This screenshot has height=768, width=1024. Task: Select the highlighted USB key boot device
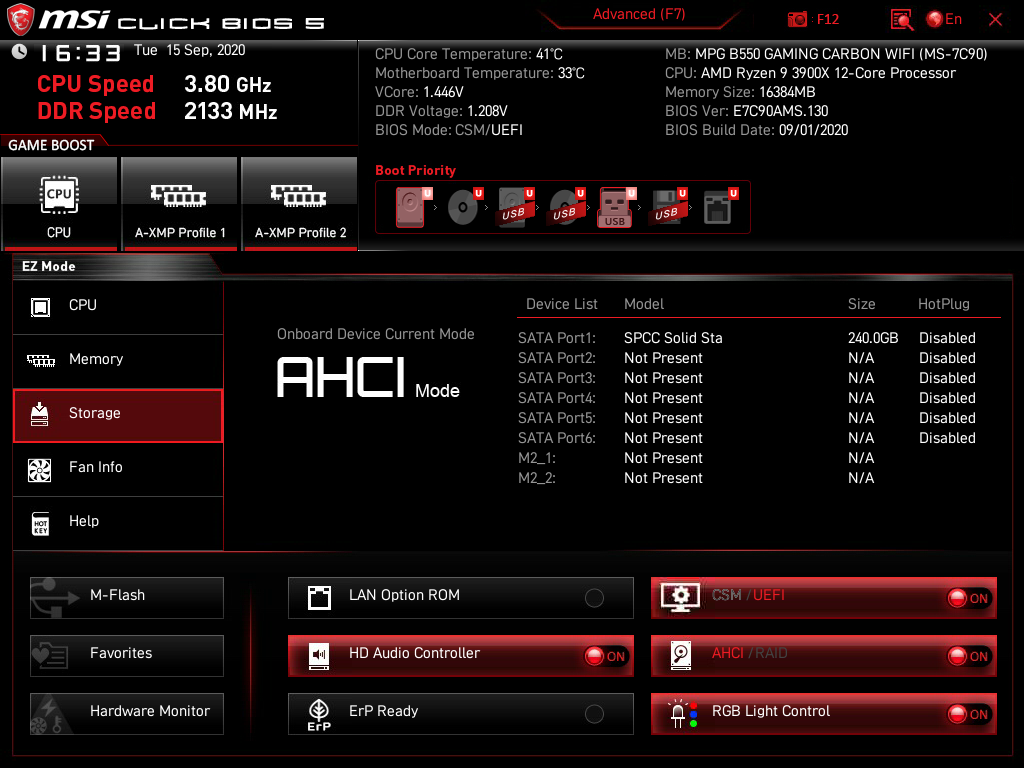pyautogui.click(x=616, y=208)
